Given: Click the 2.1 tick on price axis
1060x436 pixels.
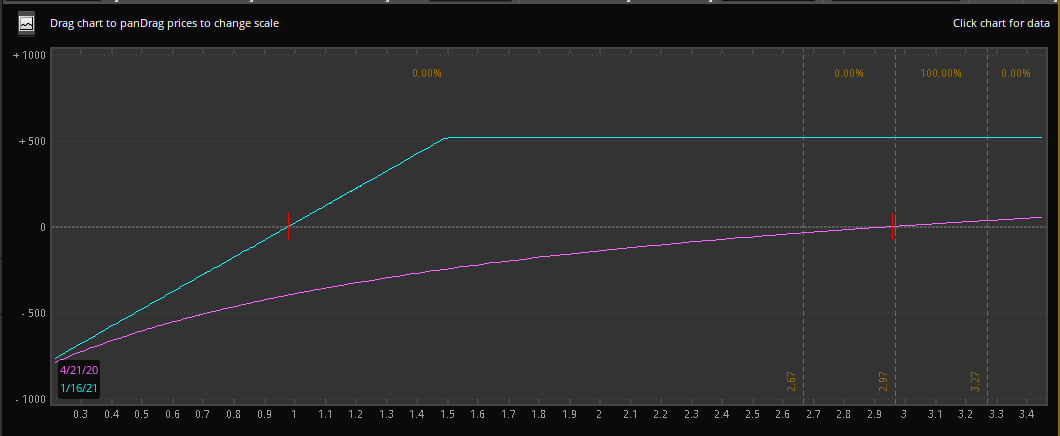Looking at the screenshot, I should pos(630,413).
